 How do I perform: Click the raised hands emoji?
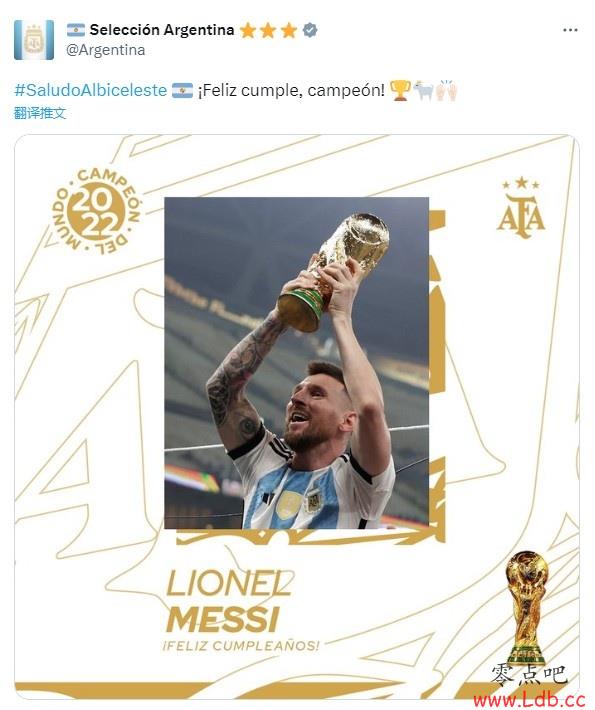[x=446, y=90]
